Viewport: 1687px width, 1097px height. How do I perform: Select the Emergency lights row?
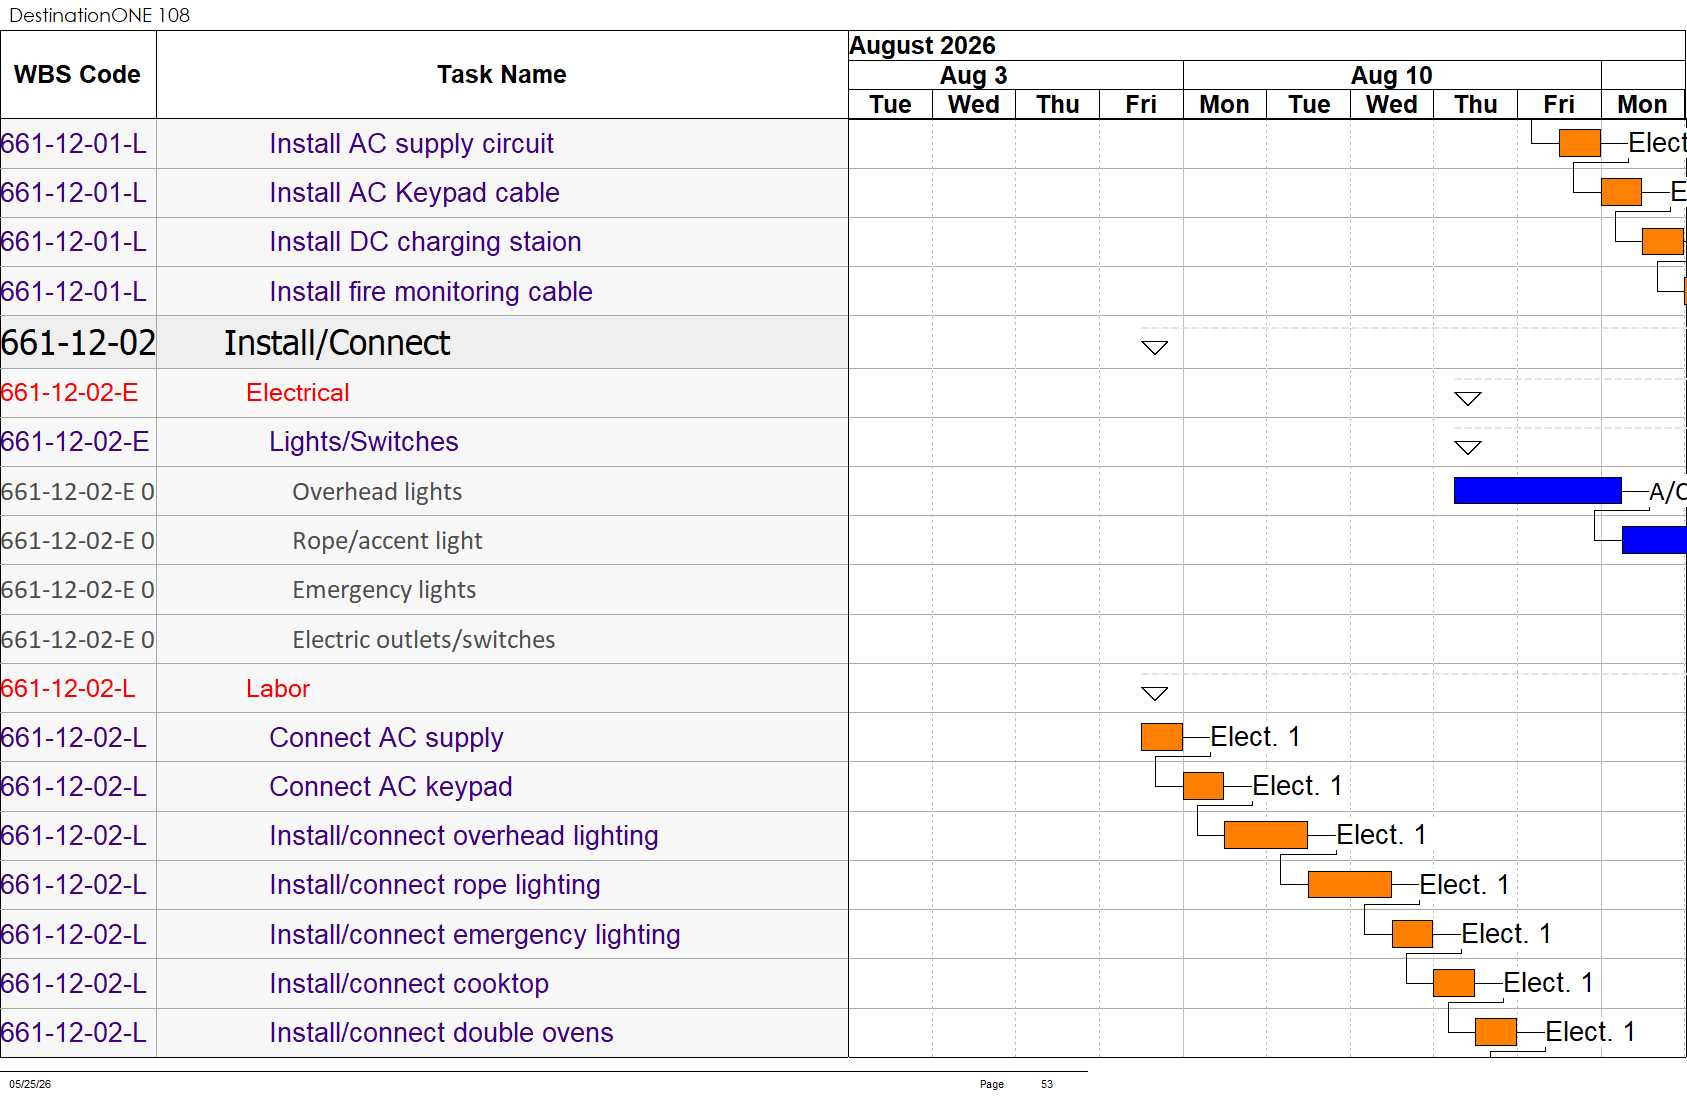point(424,590)
